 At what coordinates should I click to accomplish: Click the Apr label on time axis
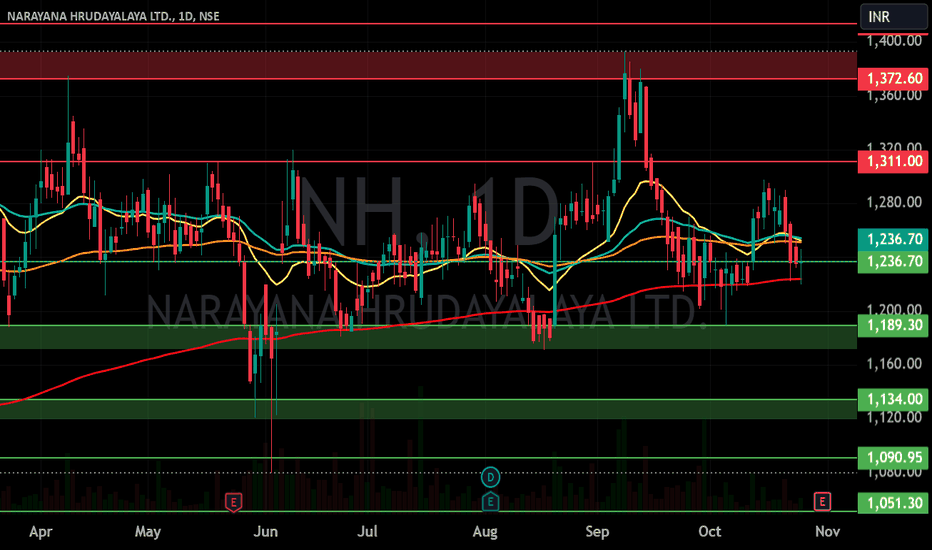(x=40, y=532)
